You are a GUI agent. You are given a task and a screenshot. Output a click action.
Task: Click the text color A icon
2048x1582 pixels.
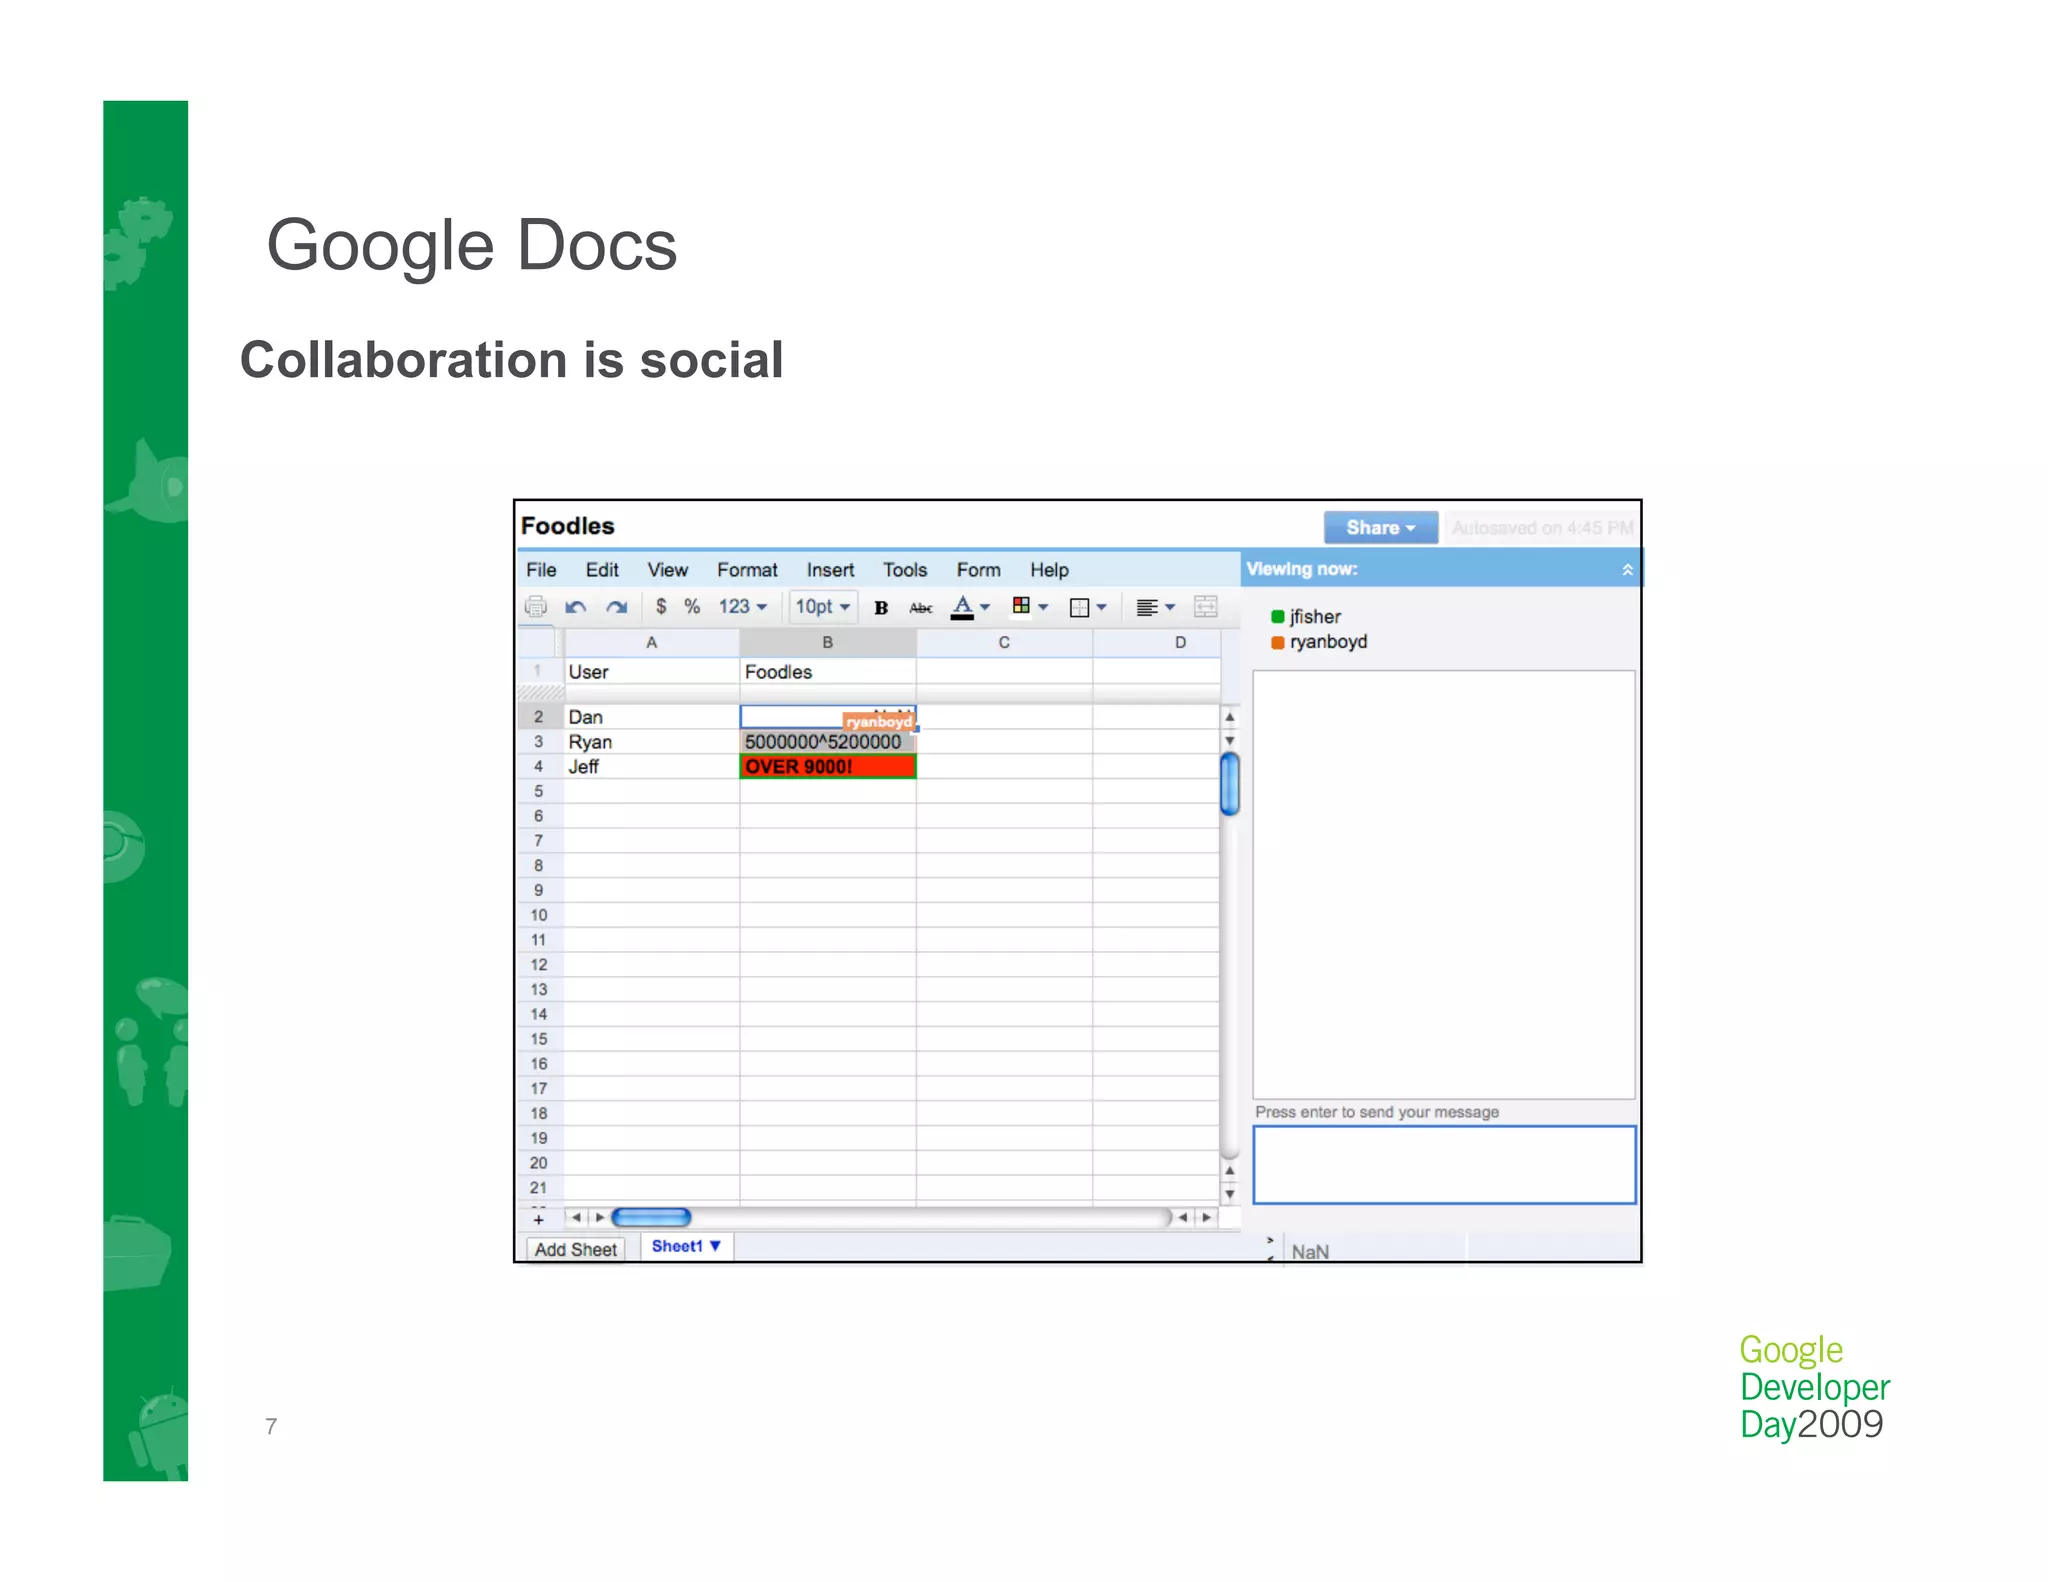pos(962,606)
